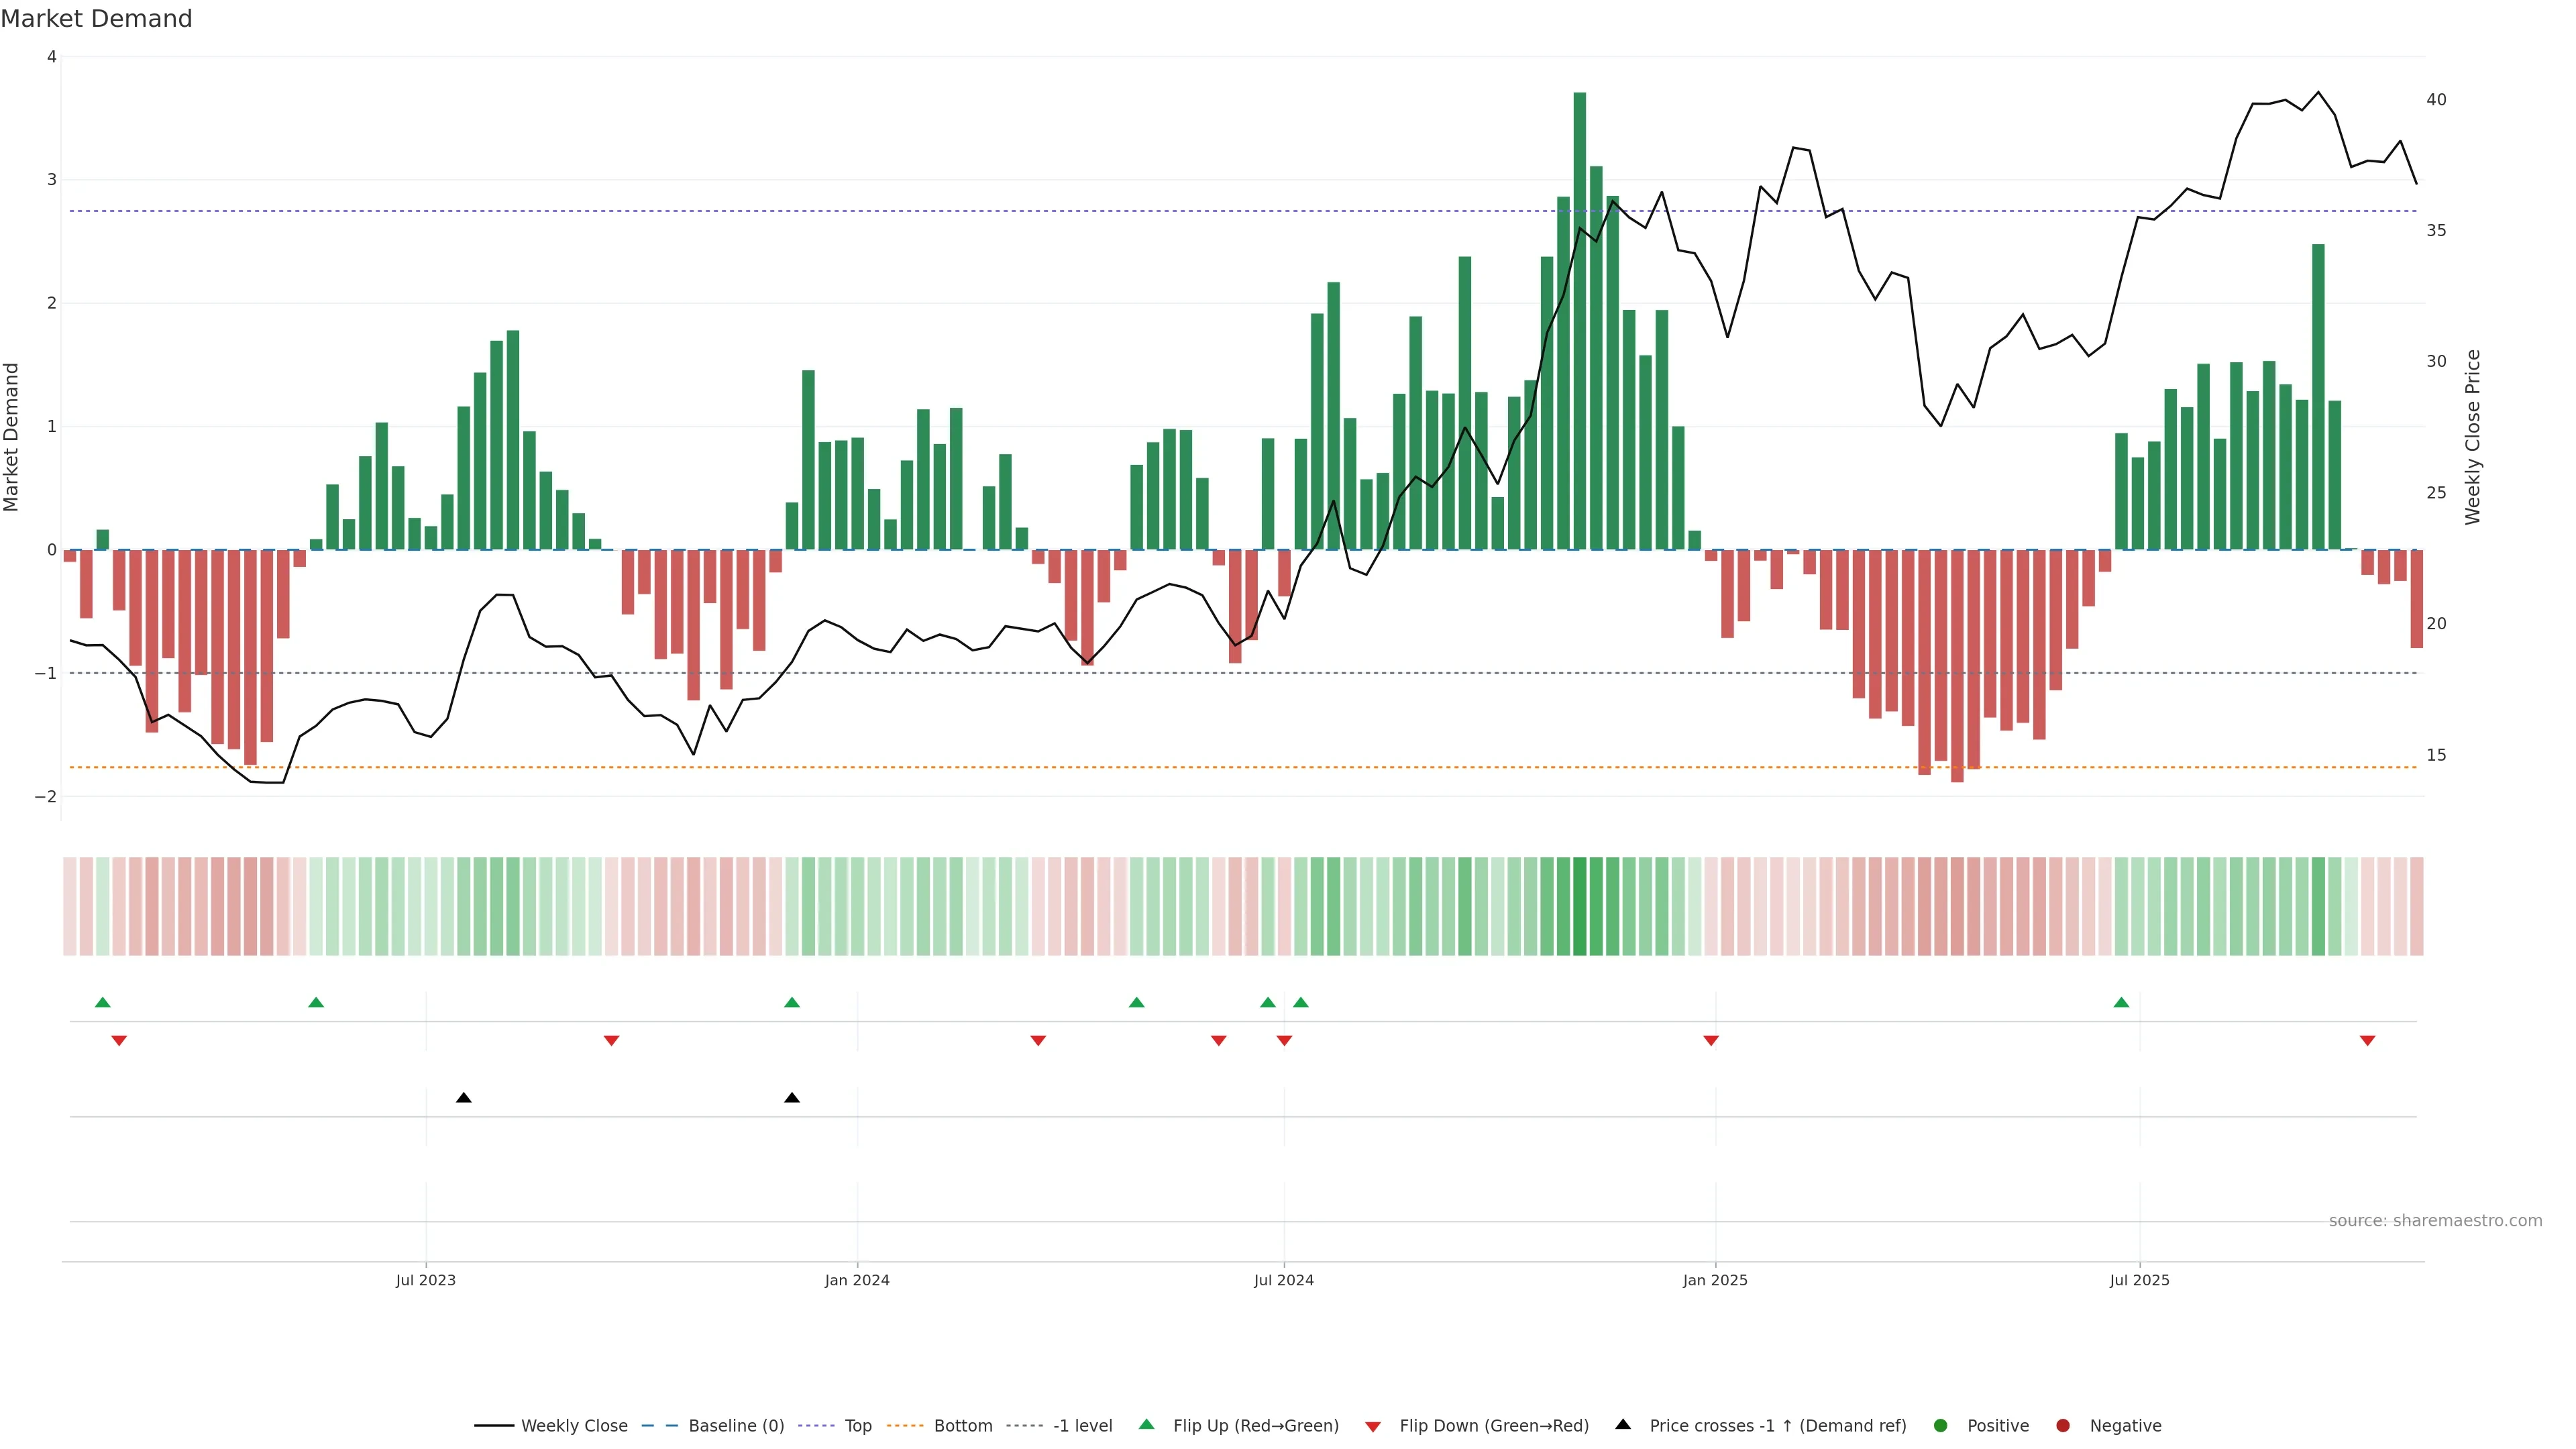
Task: Click the Negative red dot legend icon
Action: pos(2063,1426)
